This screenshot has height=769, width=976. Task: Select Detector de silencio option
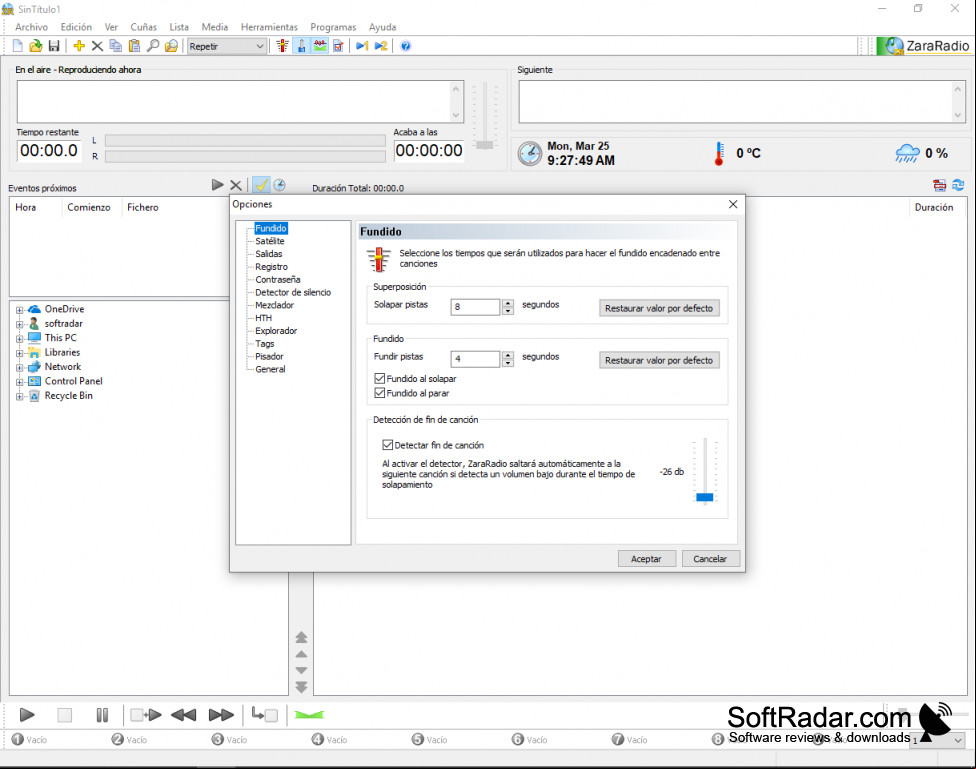(293, 292)
